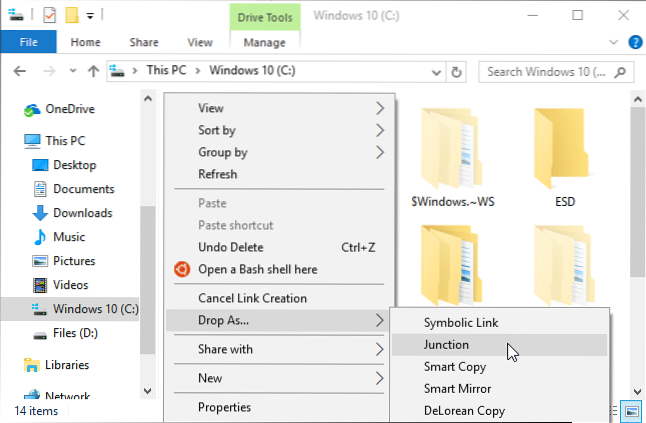The image size is (646, 423).
Task: Select DeLorean Copy in the Drop As submenu
Action: [x=499, y=411]
